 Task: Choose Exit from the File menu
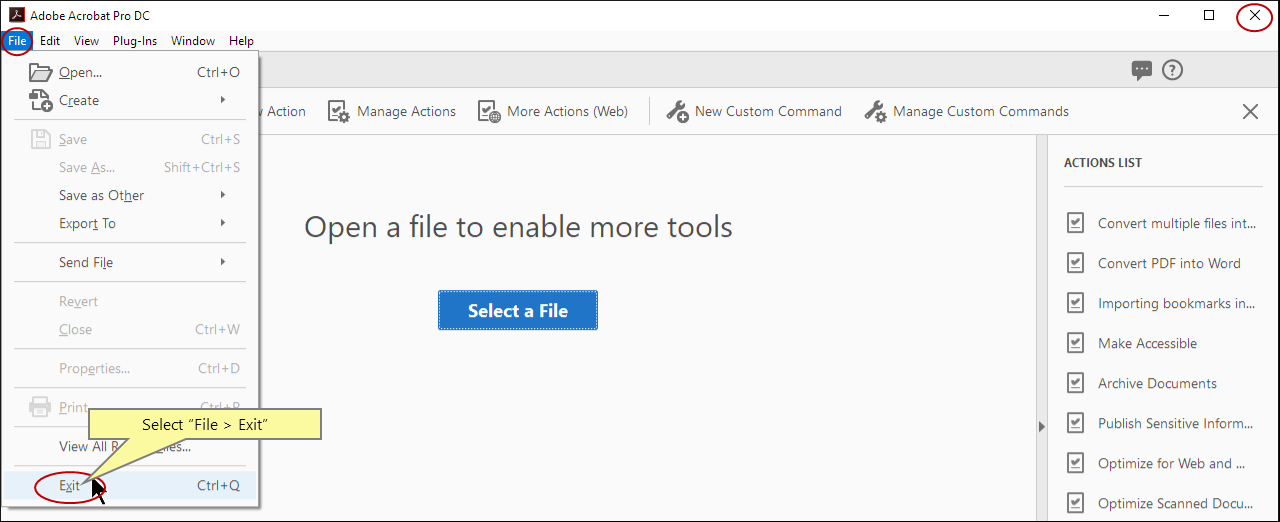70,486
